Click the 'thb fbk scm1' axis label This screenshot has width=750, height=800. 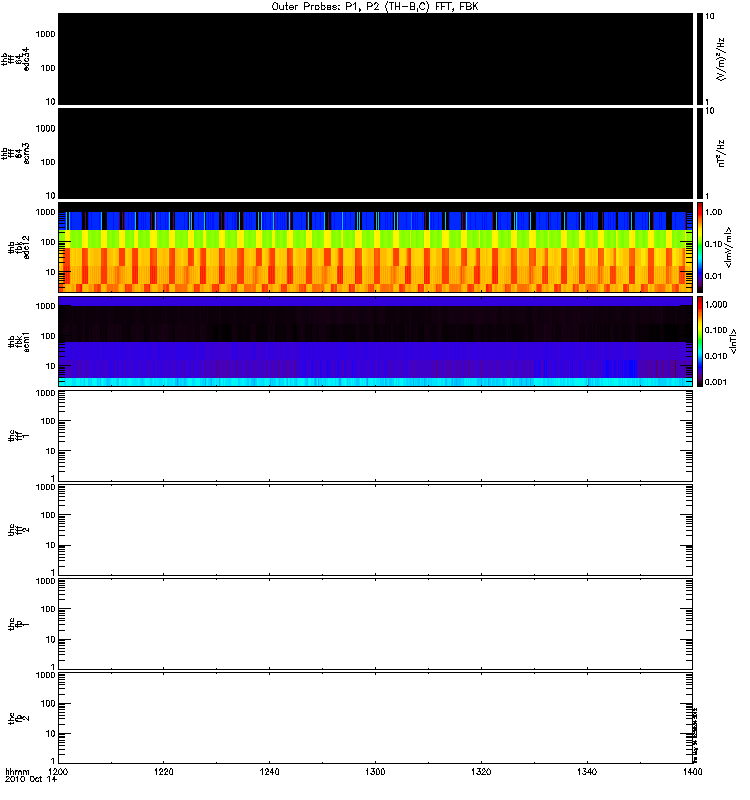19,342
